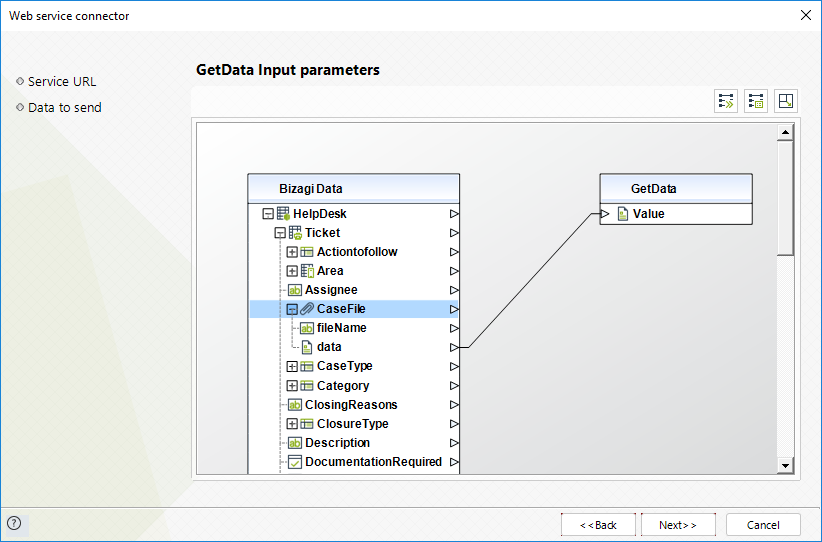Go to the Data to send step

64,107
